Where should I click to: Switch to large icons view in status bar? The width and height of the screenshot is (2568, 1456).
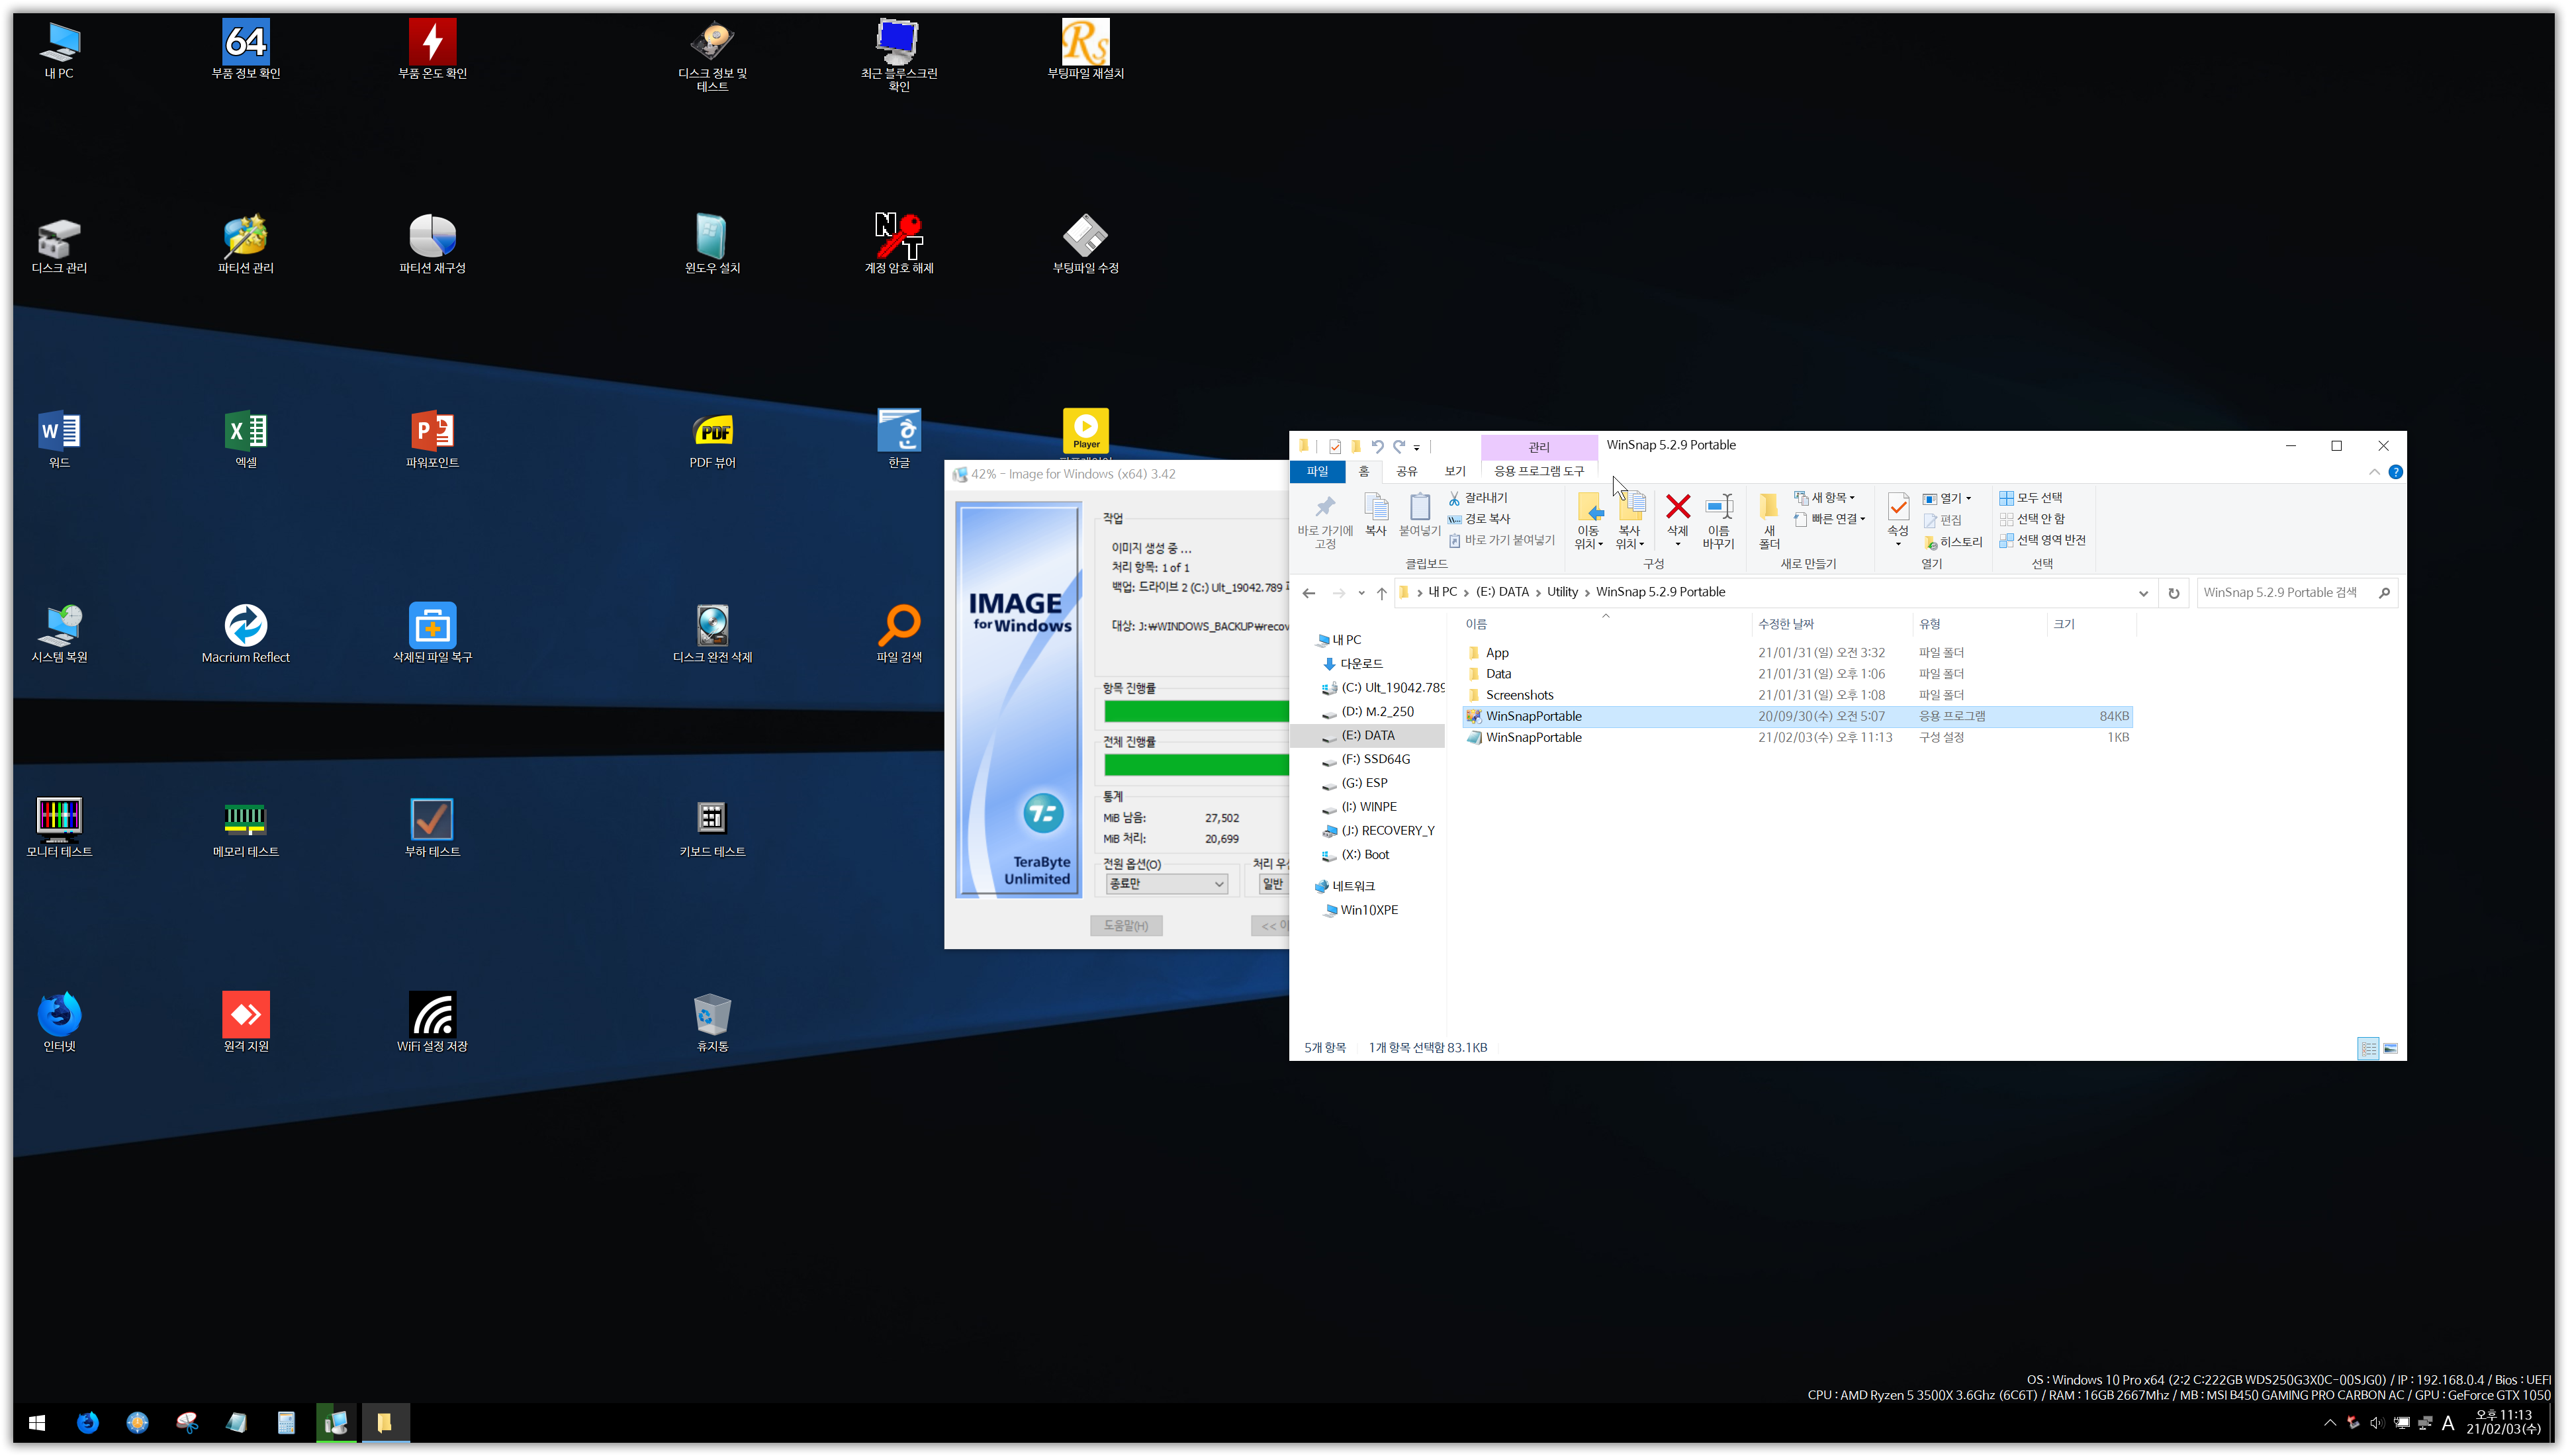[2390, 1048]
